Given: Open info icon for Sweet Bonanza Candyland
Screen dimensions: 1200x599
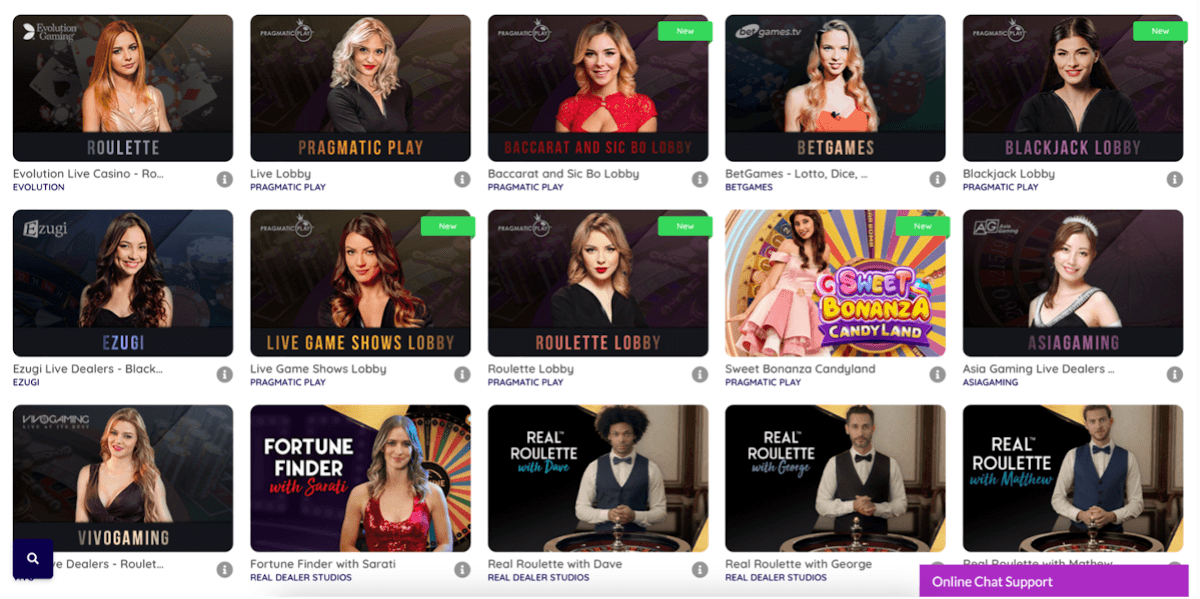Looking at the screenshot, I should coord(937,374).
